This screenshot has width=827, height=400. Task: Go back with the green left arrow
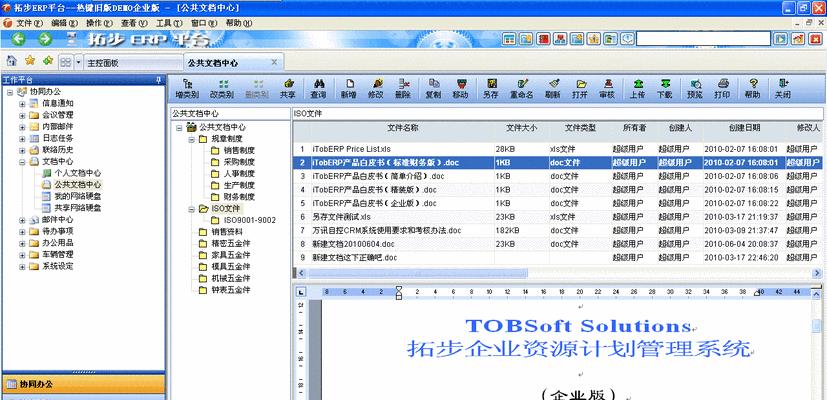click(19, 39)
